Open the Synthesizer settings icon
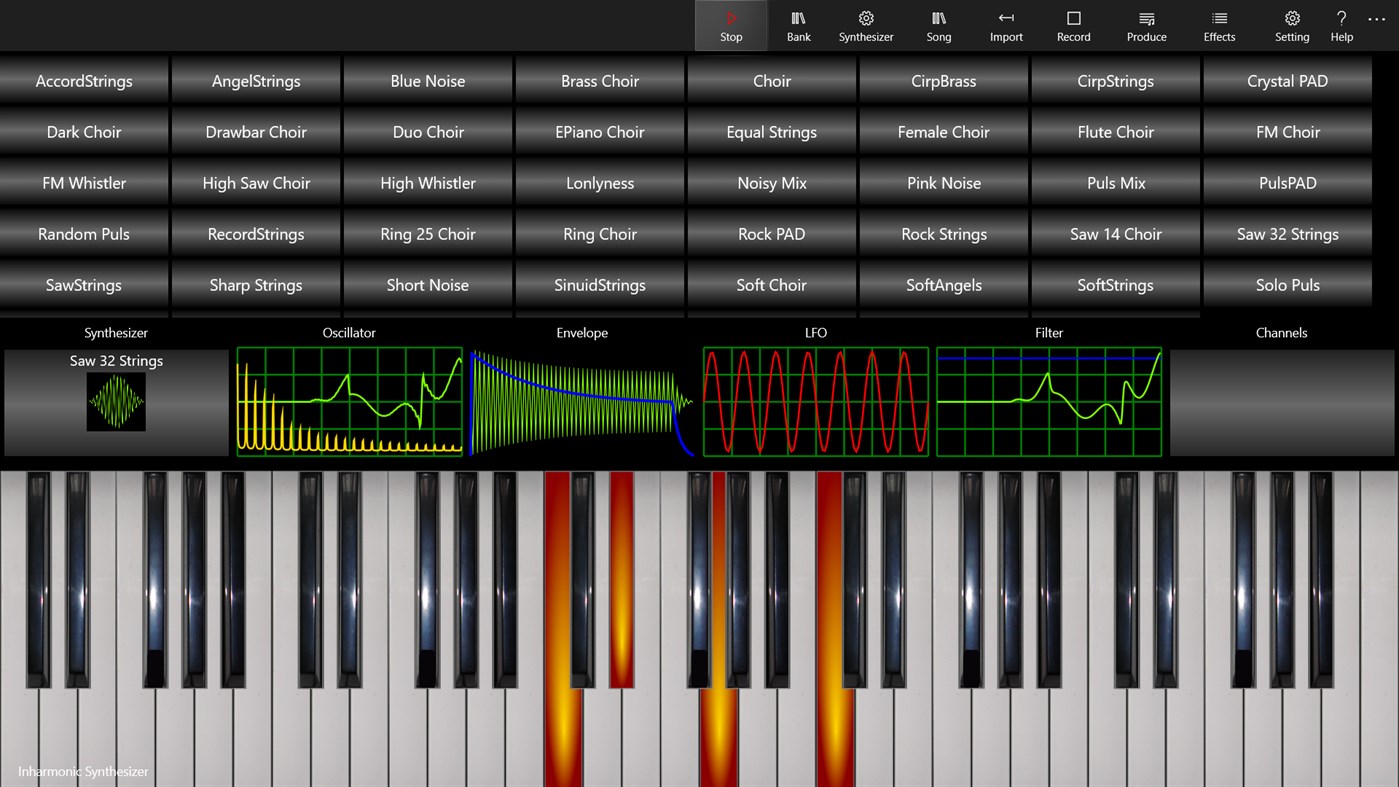Screen dimensions: 1399x787 [x=866, y=25]
